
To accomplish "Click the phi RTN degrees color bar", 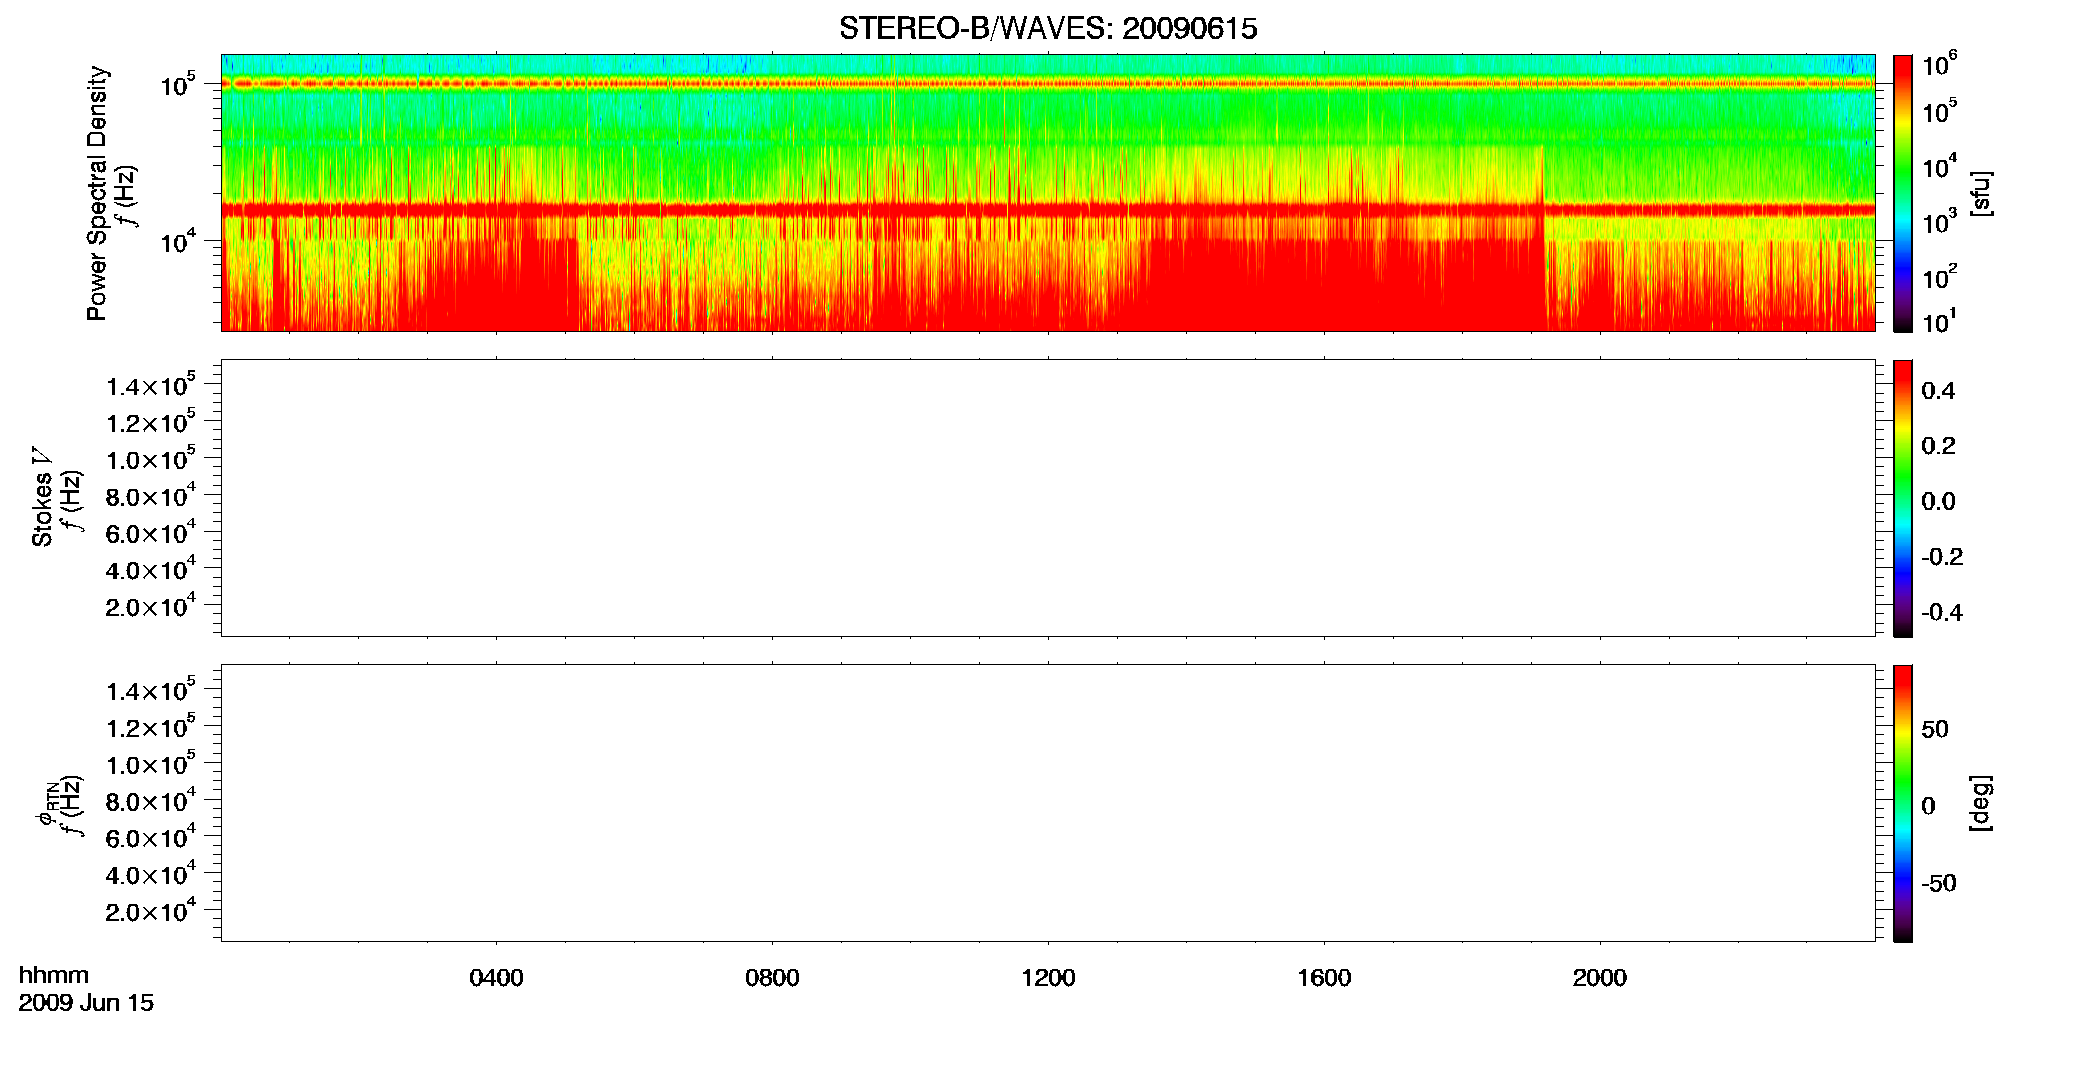I will [x=1903, y=803].
